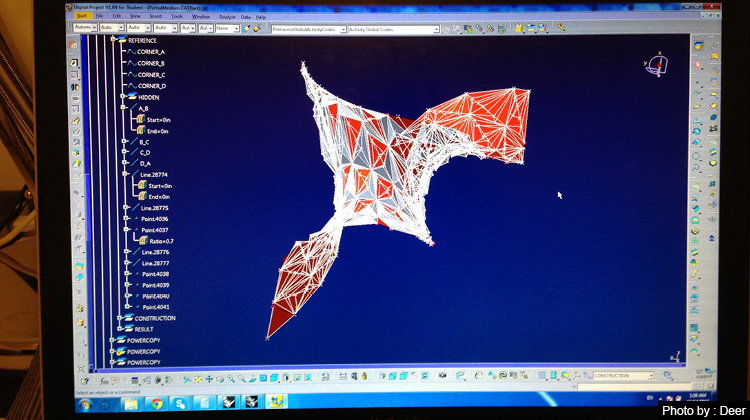This screenshot has width=750, height=420.
Task: Select Line.28776 in the tree
Action: [155, 252]
